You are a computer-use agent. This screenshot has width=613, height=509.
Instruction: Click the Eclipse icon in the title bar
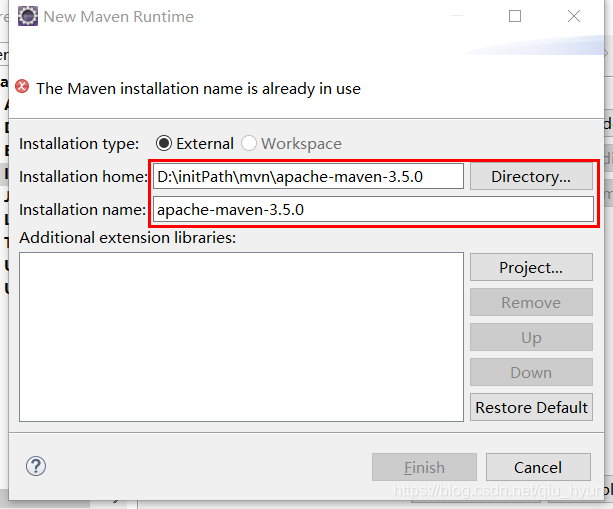pos(28,16)
